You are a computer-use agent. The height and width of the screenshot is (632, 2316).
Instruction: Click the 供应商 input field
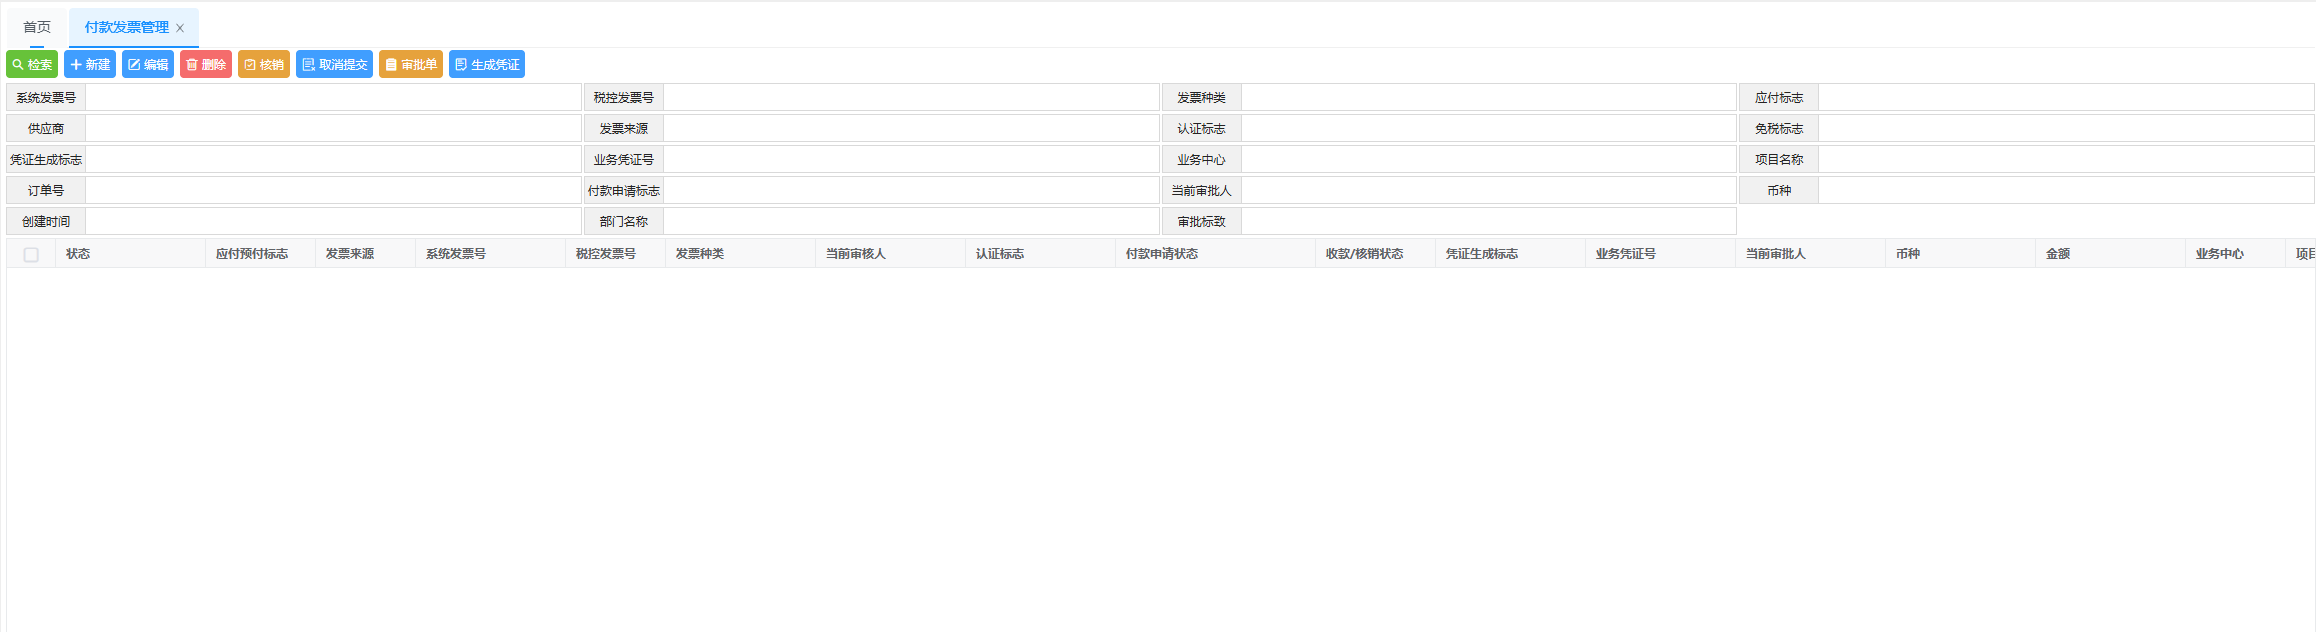click(333, 129)
